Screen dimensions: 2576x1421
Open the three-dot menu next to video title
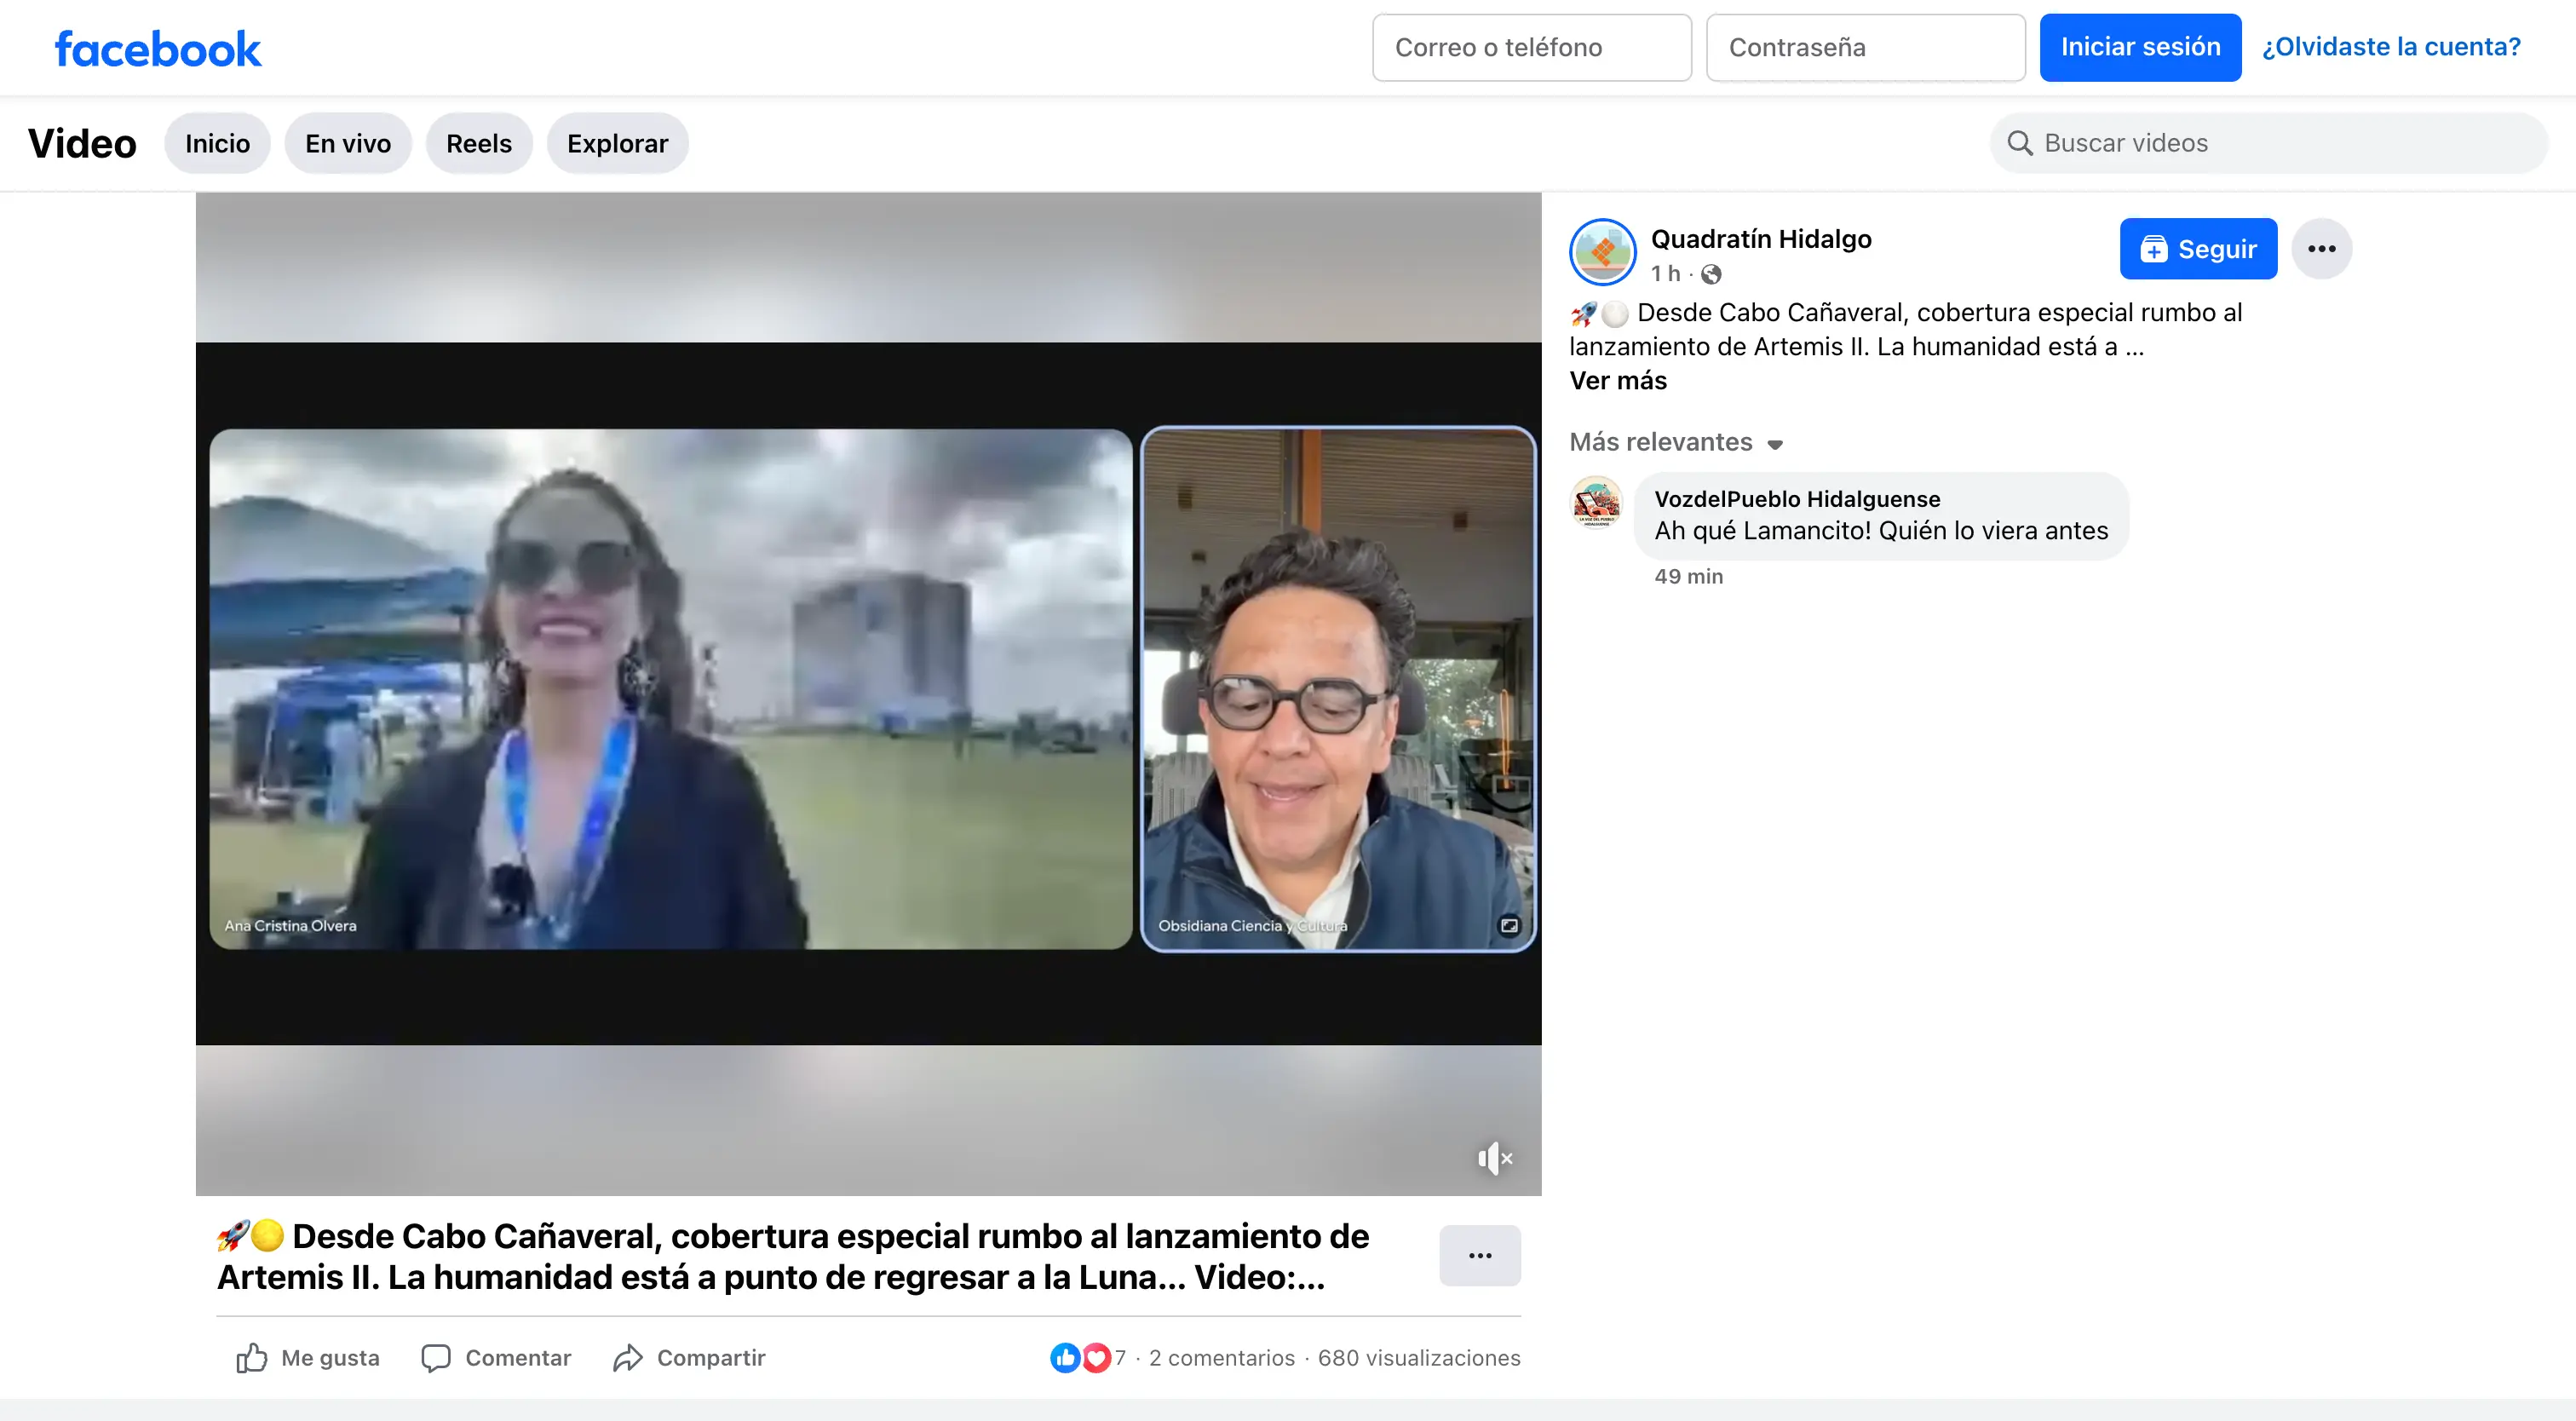point(1479,1255)
